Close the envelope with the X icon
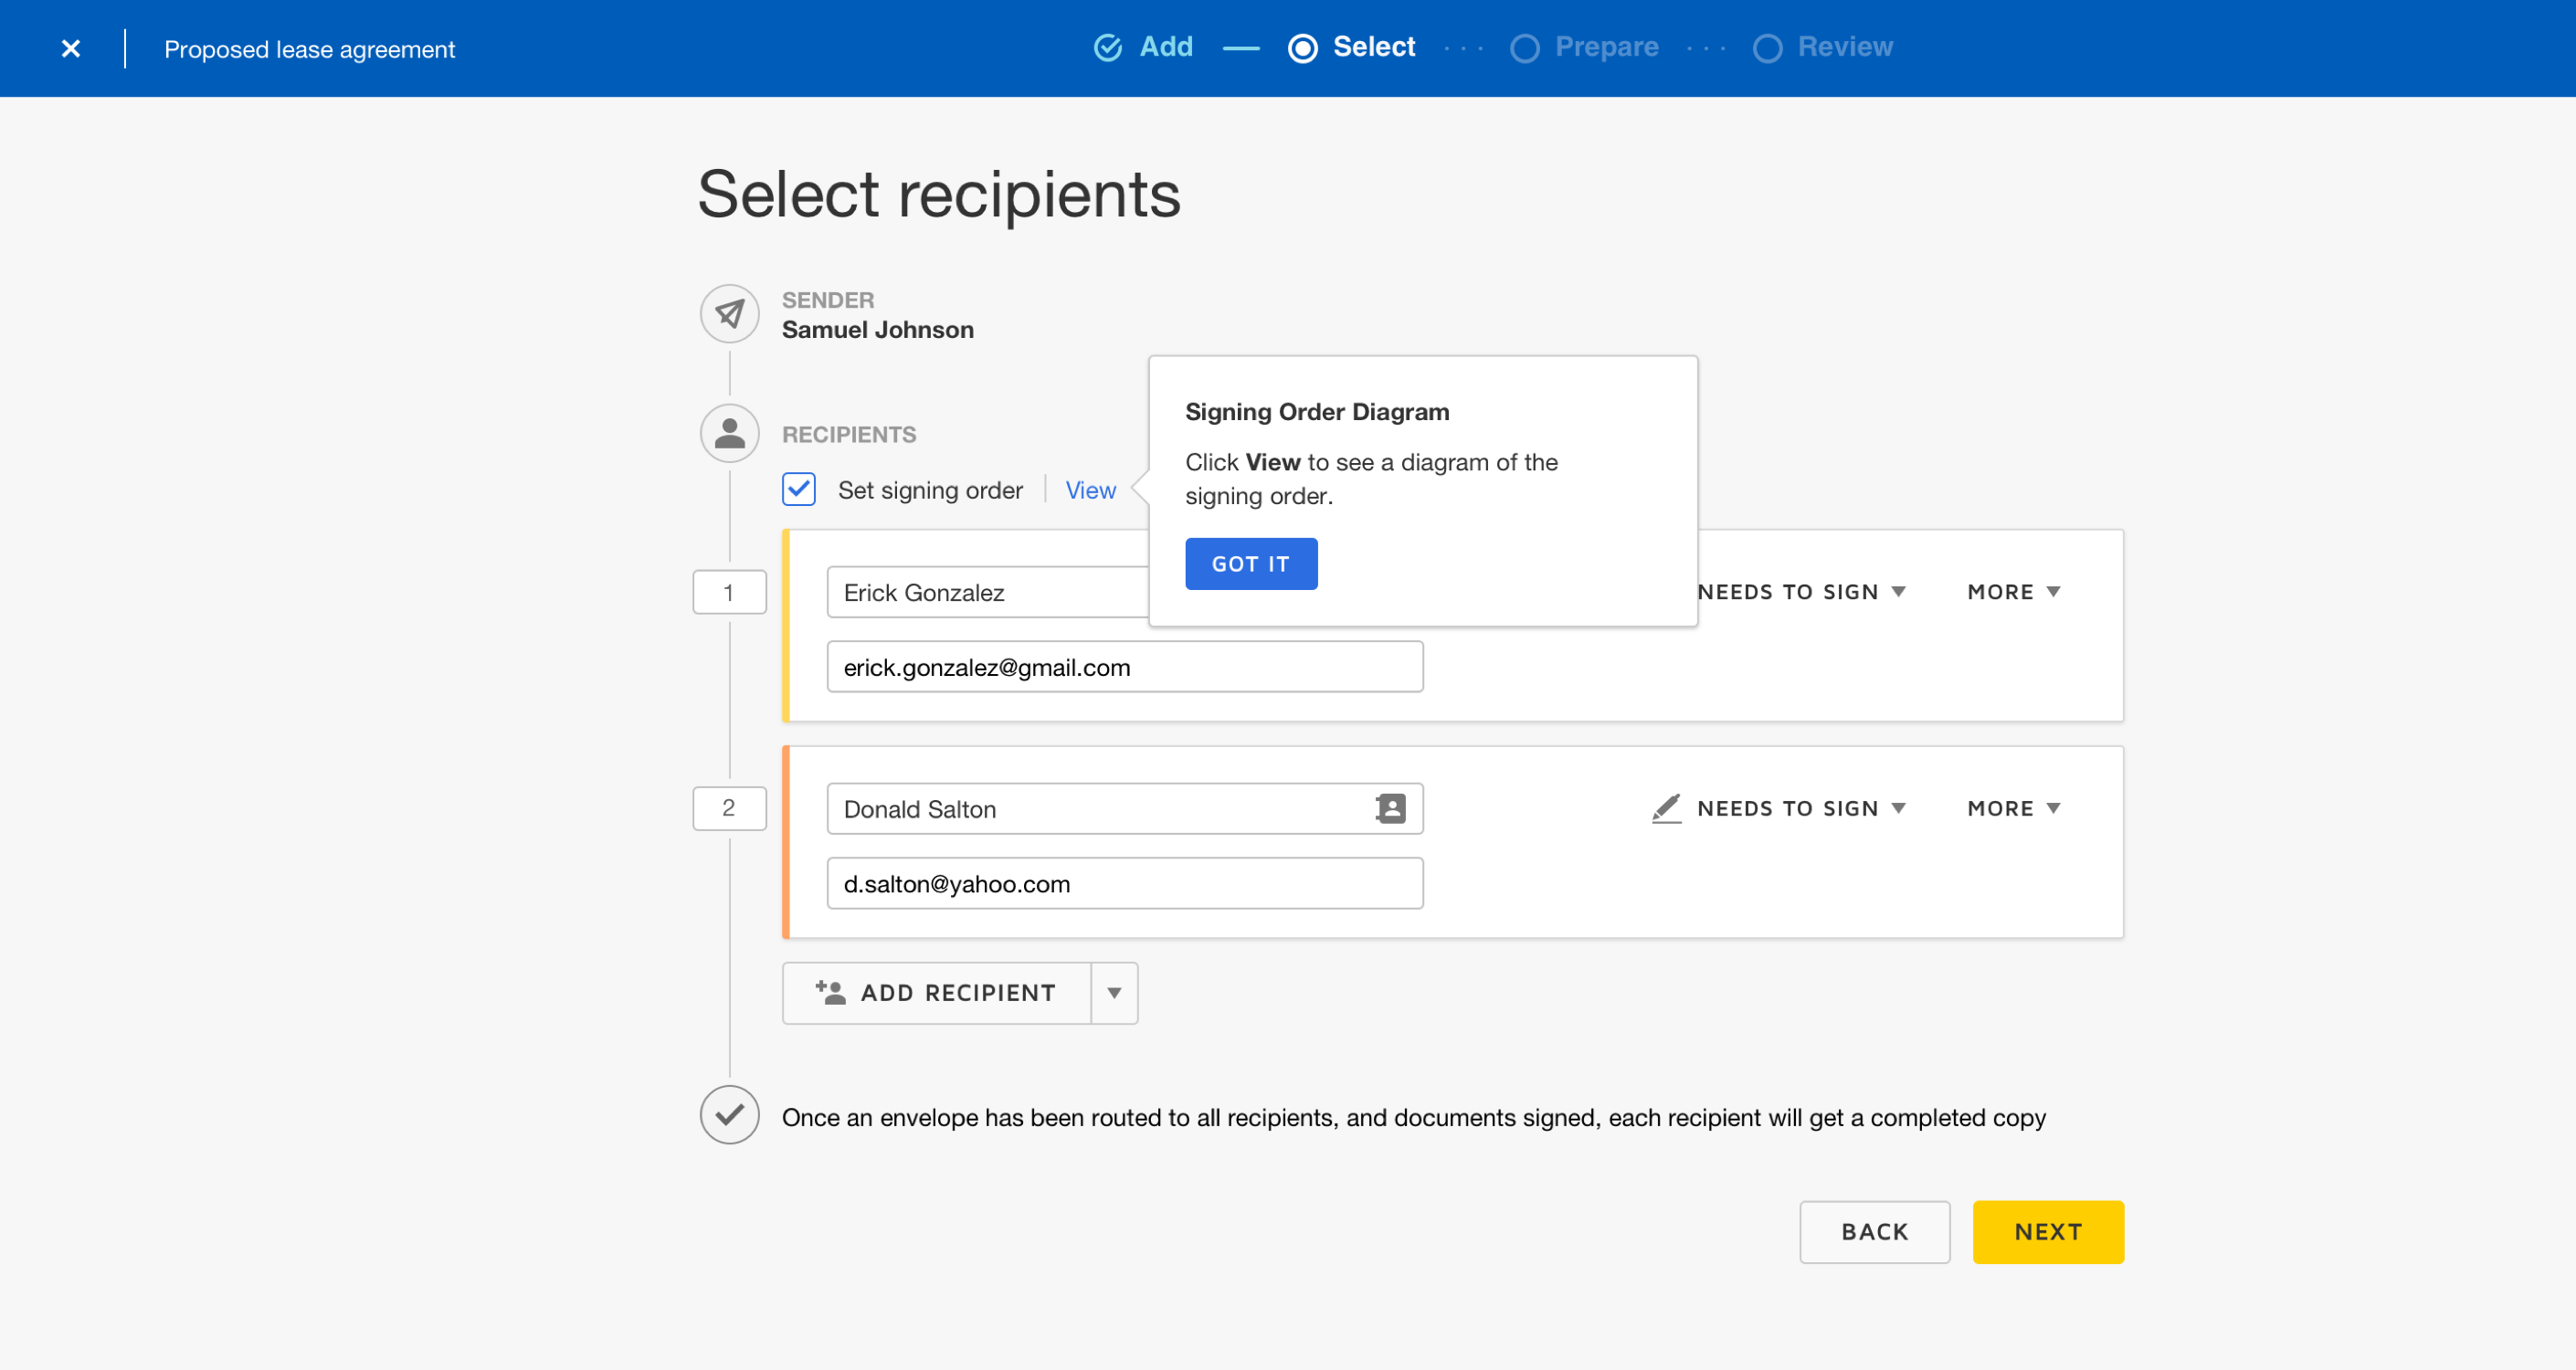2576x1370 pixels. click(x=70, y=48)
